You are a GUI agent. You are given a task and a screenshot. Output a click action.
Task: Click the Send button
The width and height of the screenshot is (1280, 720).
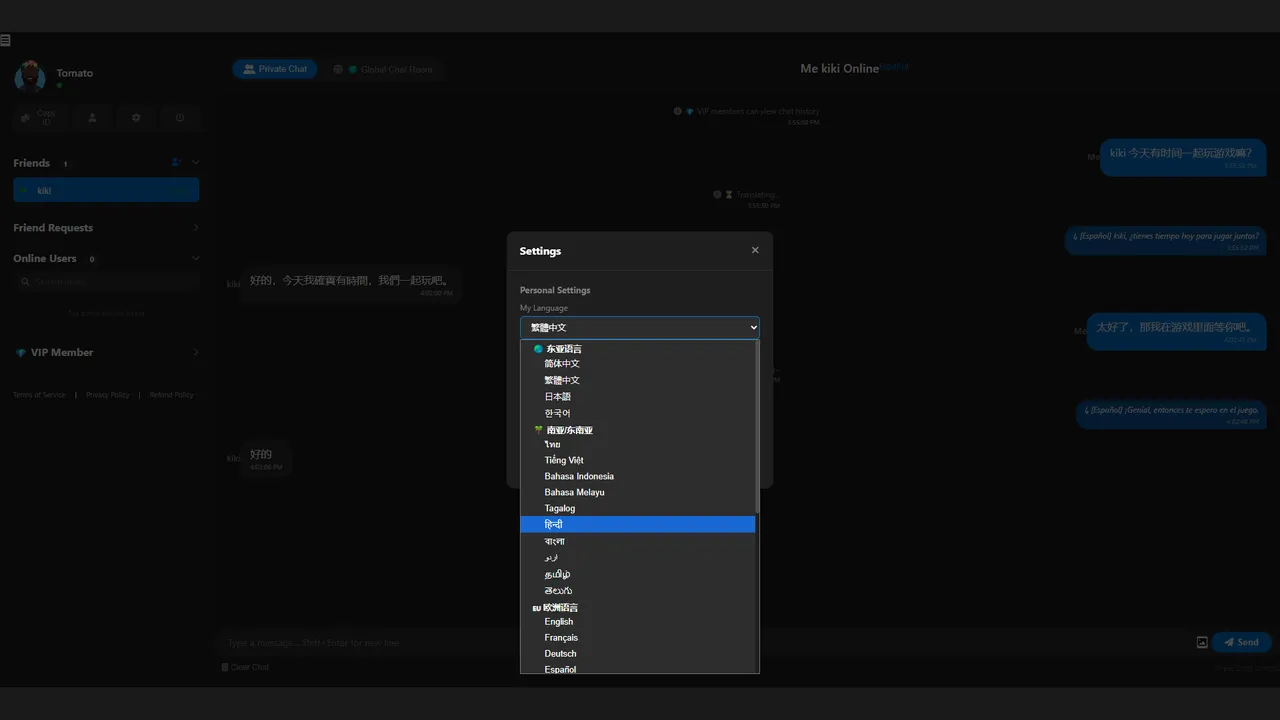point(1241,642)
